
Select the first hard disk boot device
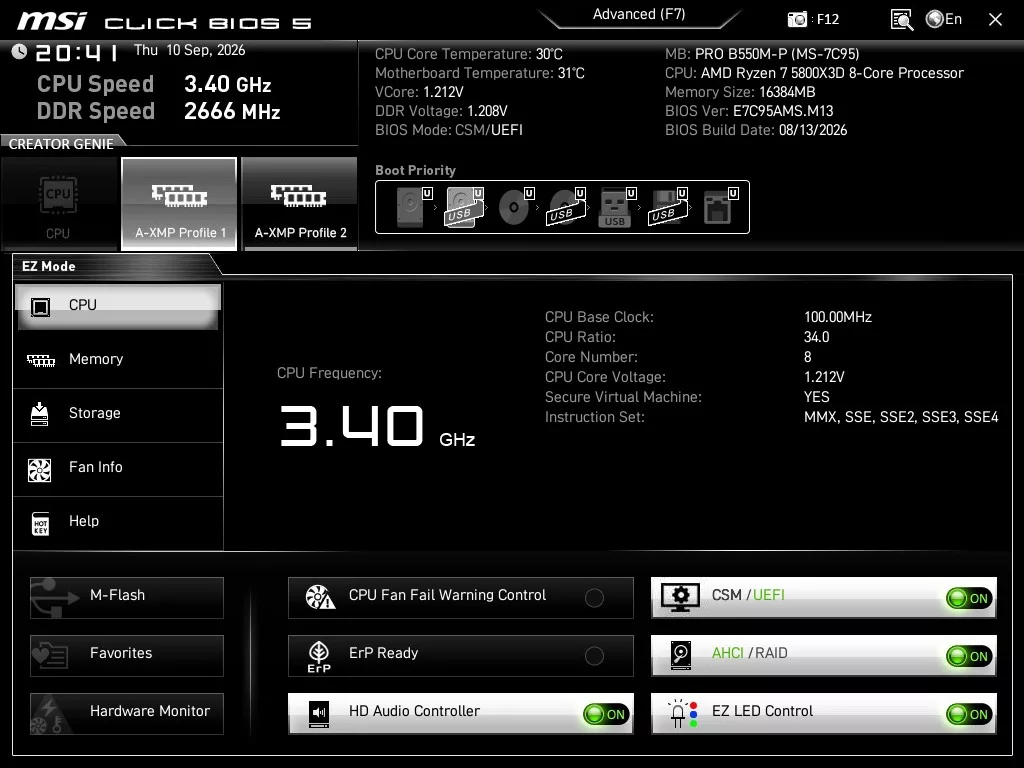(414, 206)
